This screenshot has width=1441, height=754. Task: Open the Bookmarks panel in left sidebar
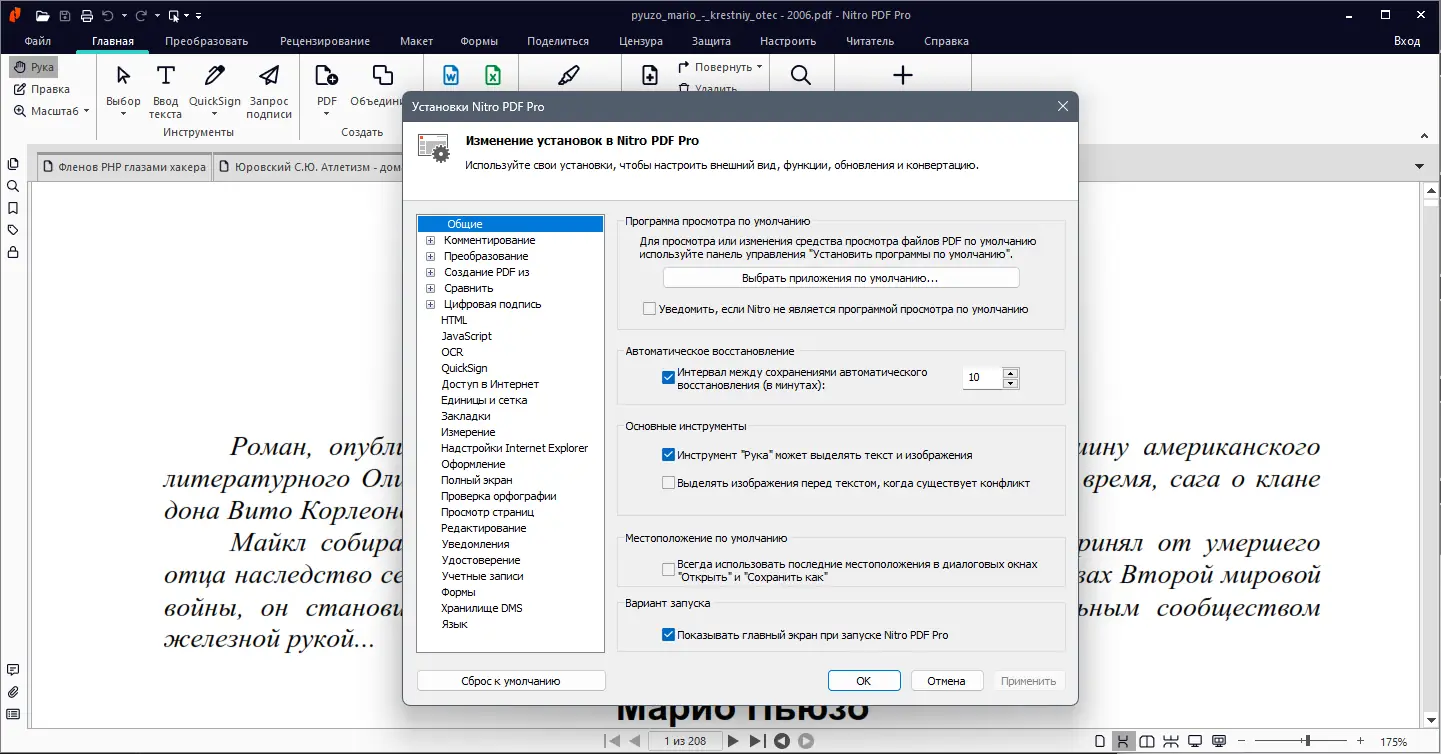(13, 208)
